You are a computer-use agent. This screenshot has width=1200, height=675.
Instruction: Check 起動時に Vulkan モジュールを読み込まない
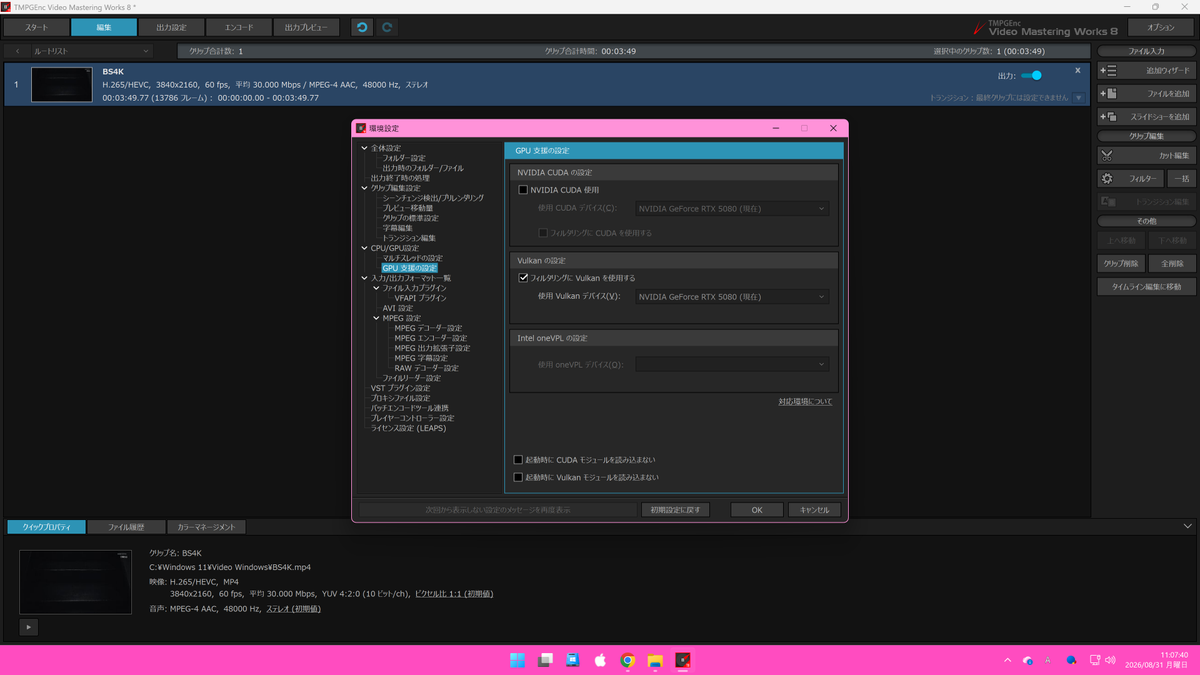point(518,477)
